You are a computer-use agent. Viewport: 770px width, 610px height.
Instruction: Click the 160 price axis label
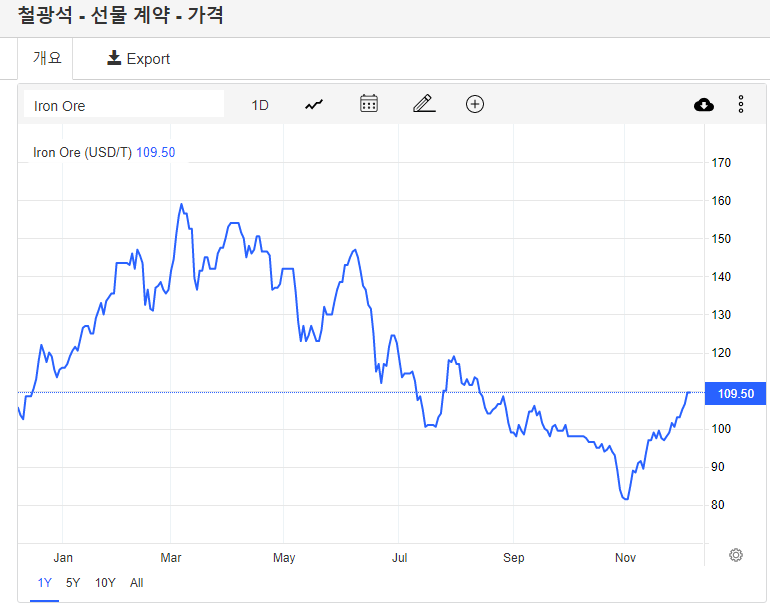coord(721,200)
